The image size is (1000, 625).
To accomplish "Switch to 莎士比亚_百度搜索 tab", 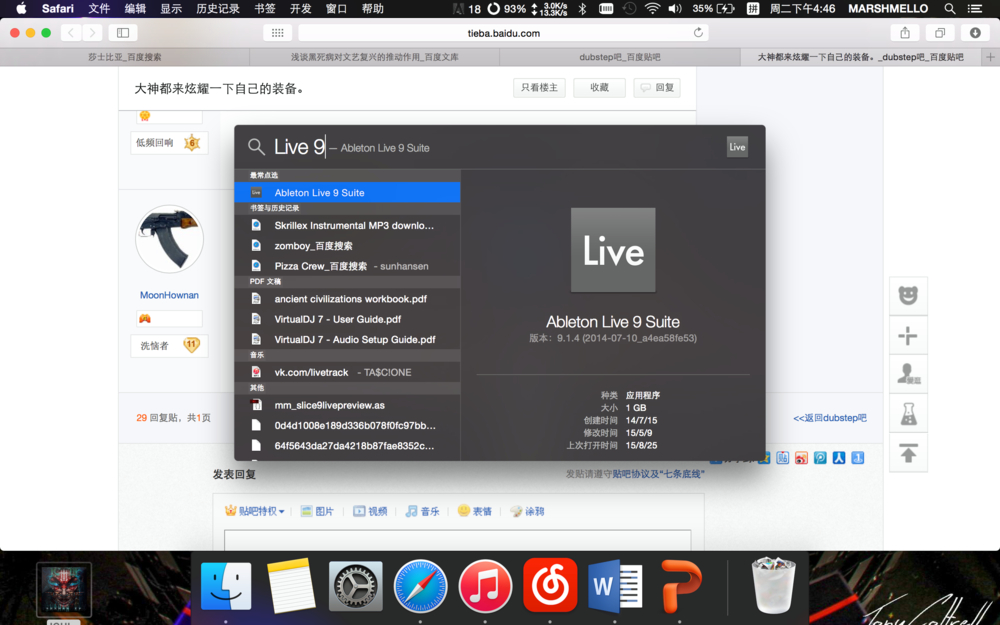I will click(125, 57).
